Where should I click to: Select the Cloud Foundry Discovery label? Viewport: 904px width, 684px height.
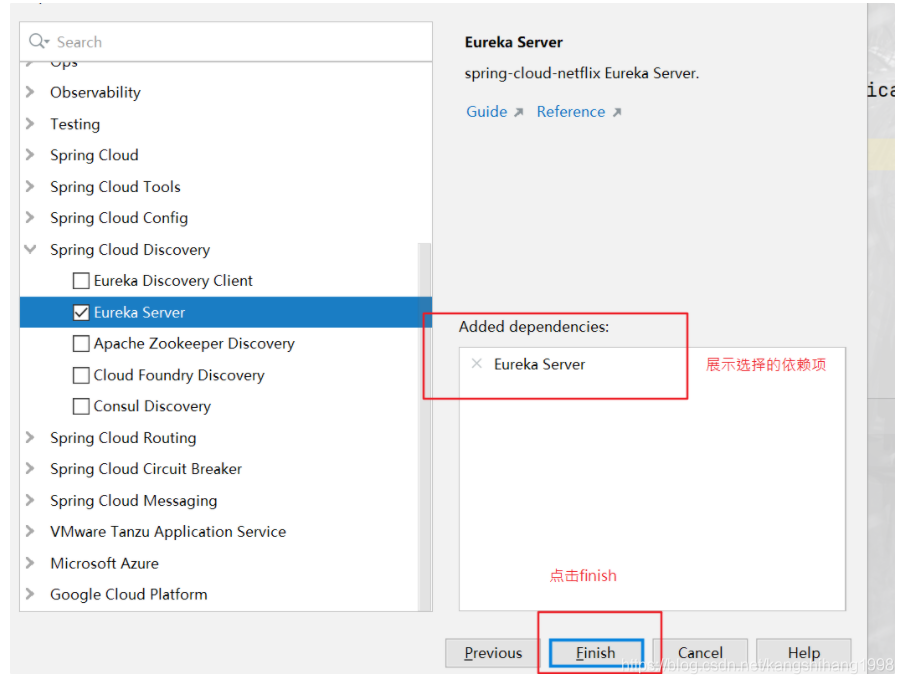coord(179,375)
